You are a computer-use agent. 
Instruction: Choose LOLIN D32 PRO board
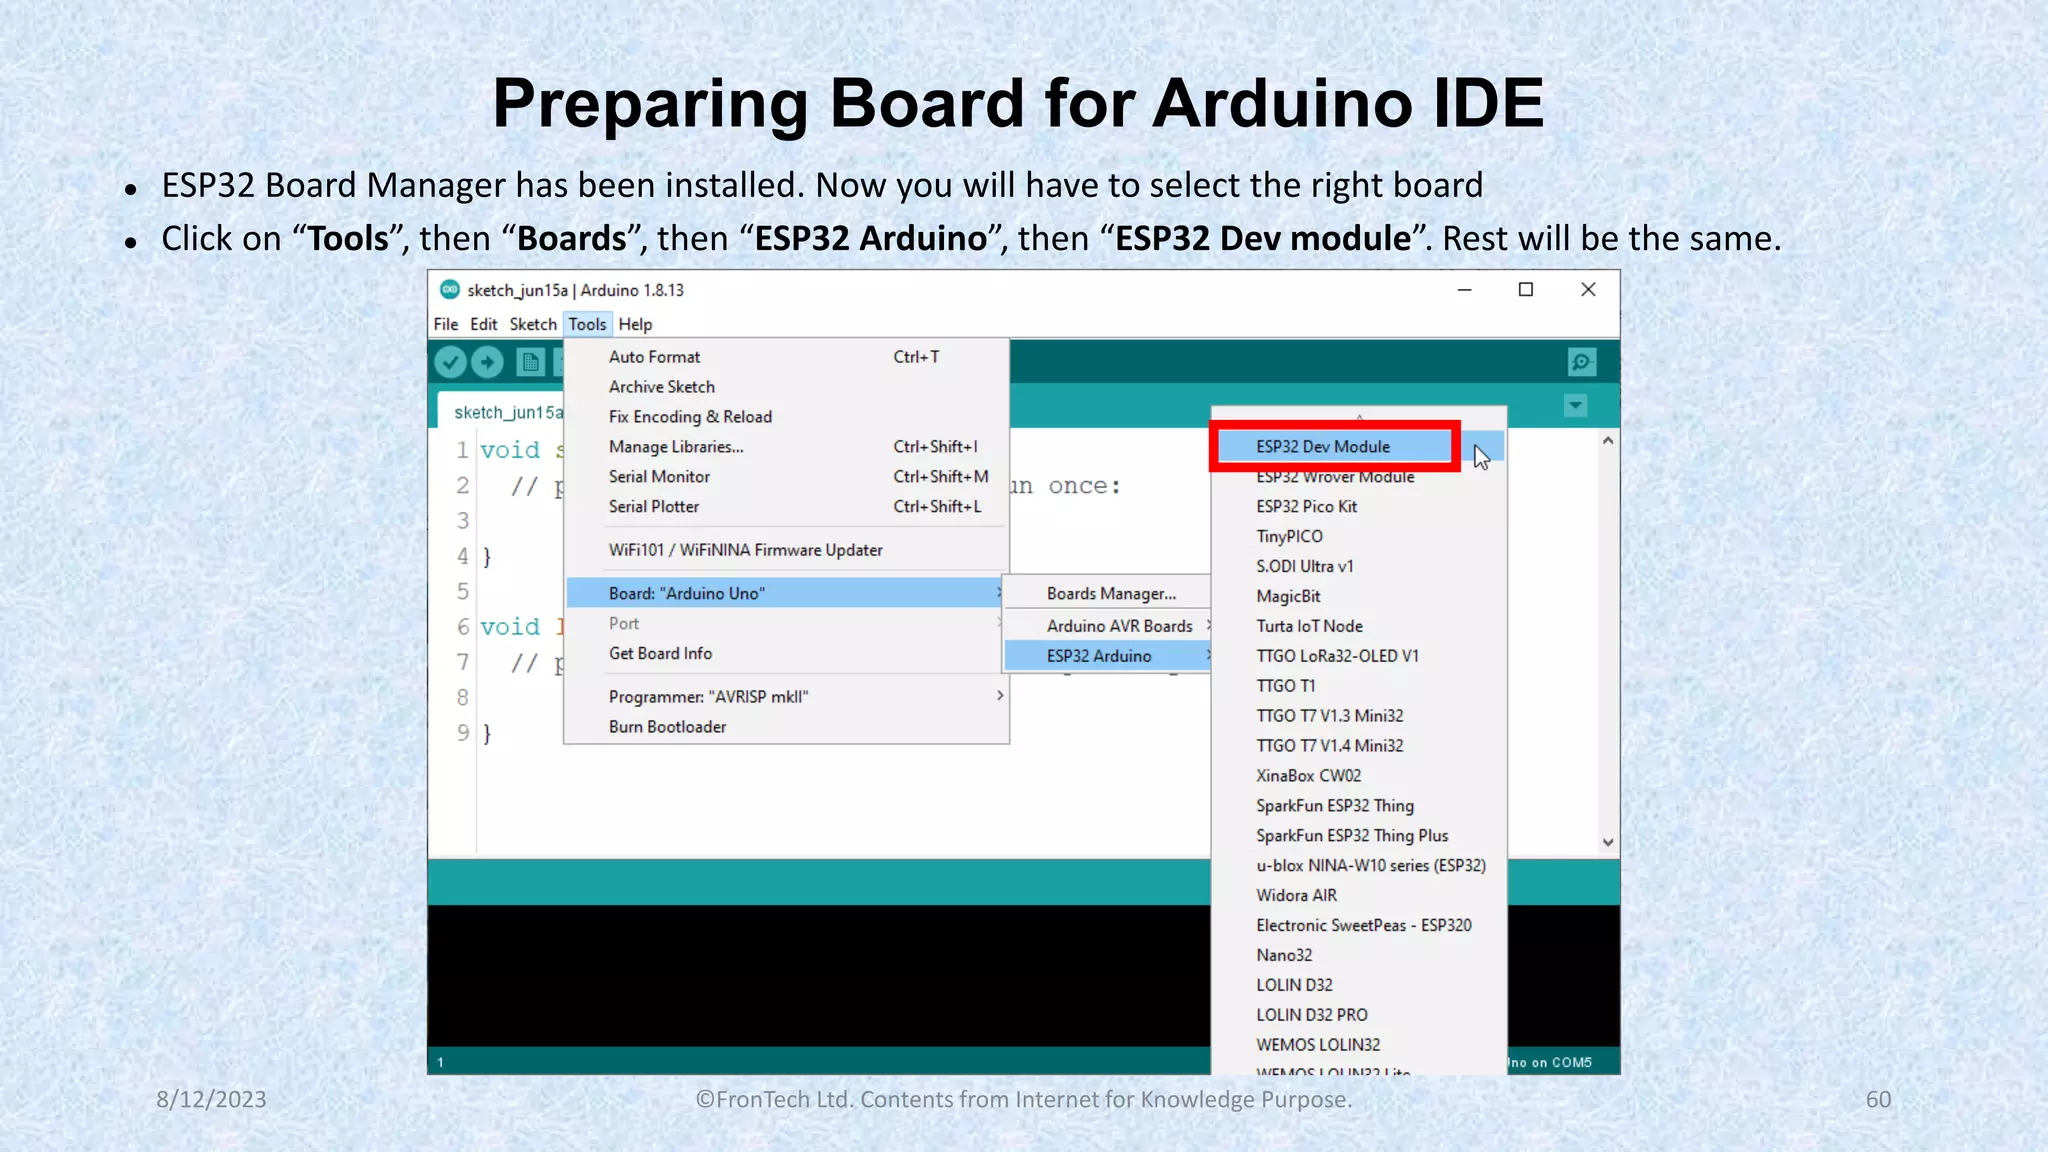coord(1359,1015)
